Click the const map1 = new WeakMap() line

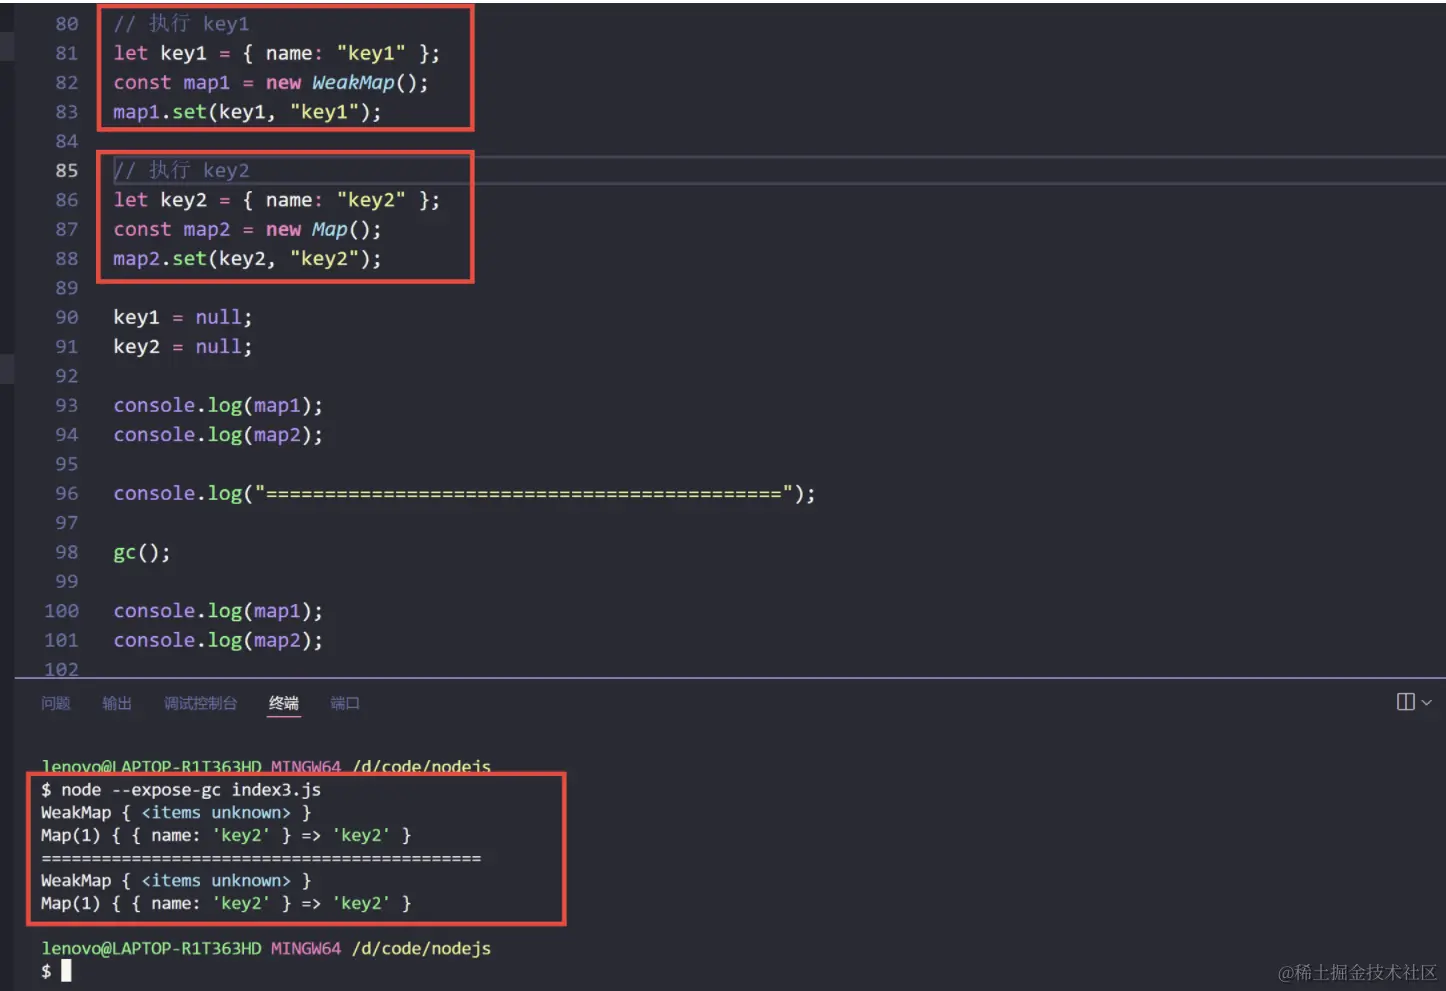point(270,83)
